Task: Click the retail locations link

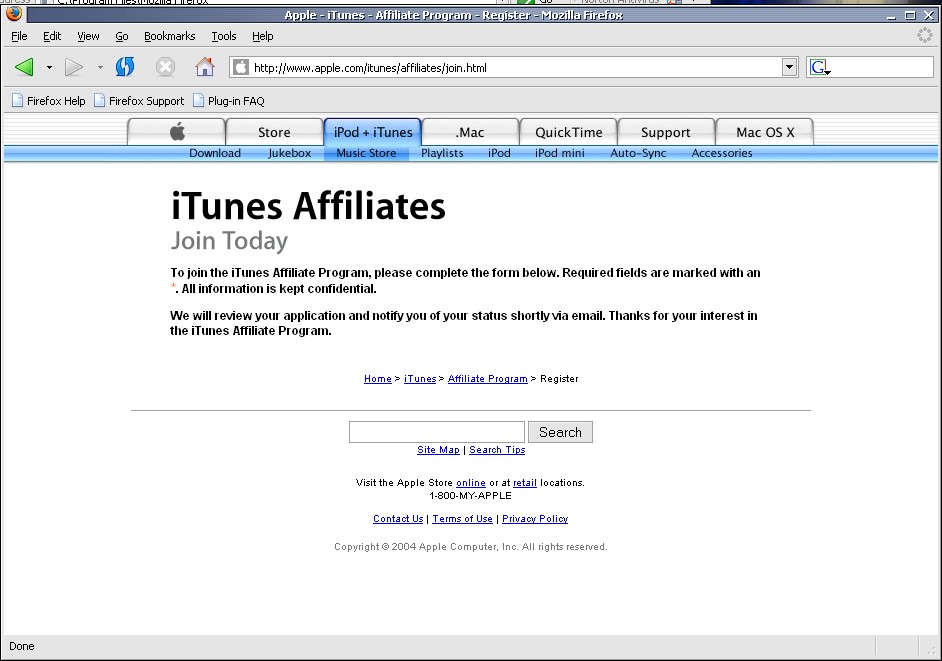Action: pos(524,483)
